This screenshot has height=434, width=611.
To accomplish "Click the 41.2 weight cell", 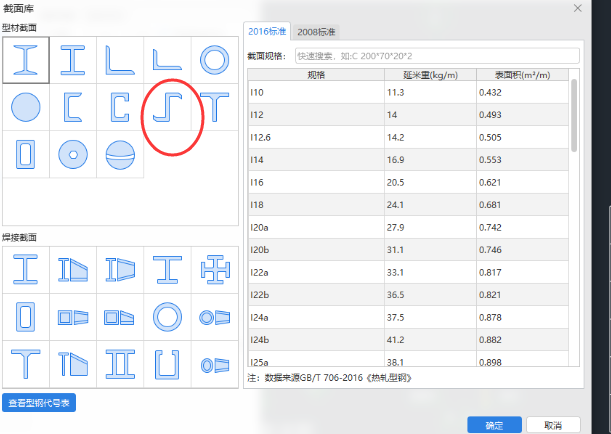I will (430, 340).
